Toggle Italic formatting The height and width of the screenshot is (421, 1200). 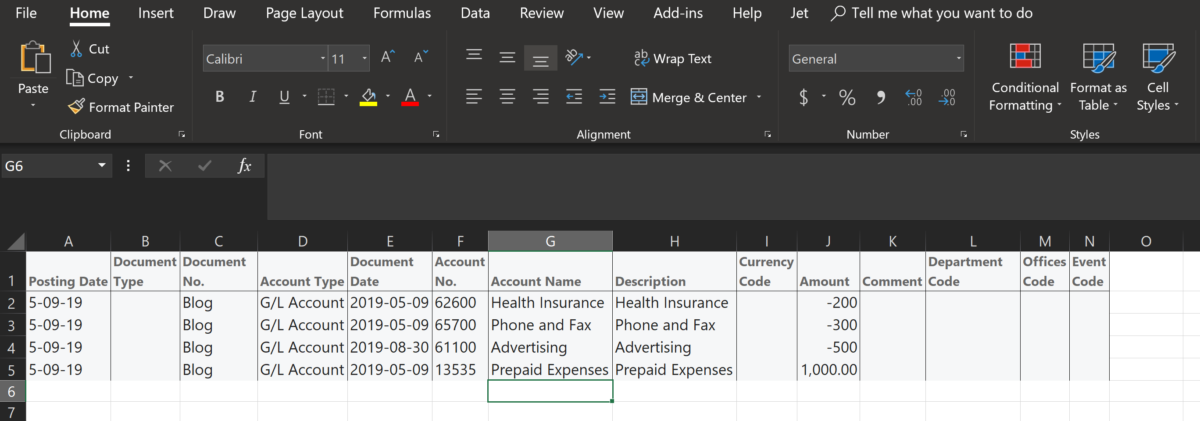click(252, 97)
